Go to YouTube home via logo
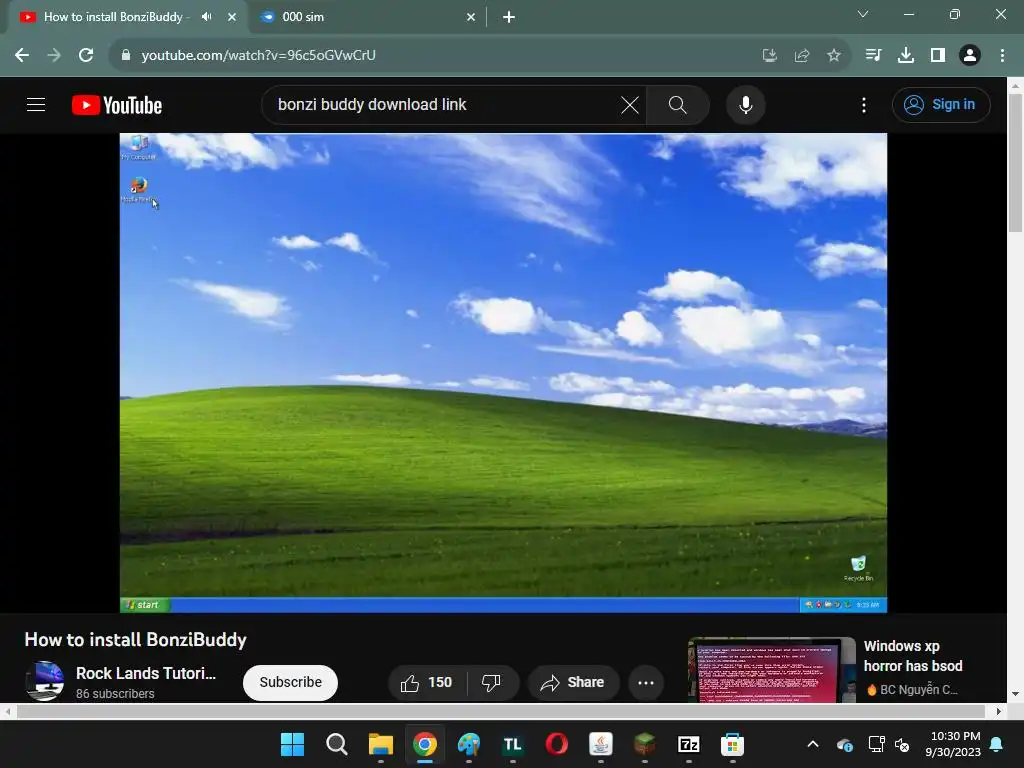Image resolution: width=1024 pixels, height=768 pixels. (x=117, y=105)
